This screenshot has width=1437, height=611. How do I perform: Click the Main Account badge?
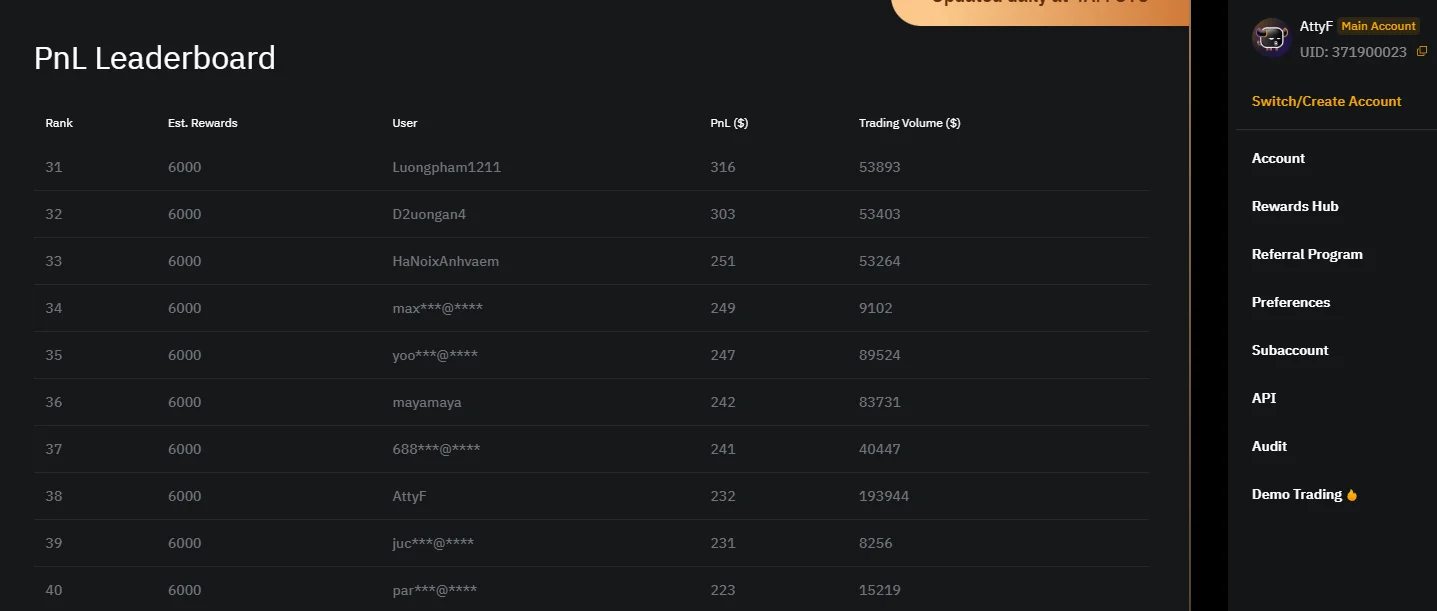[x=1378, y=26]
